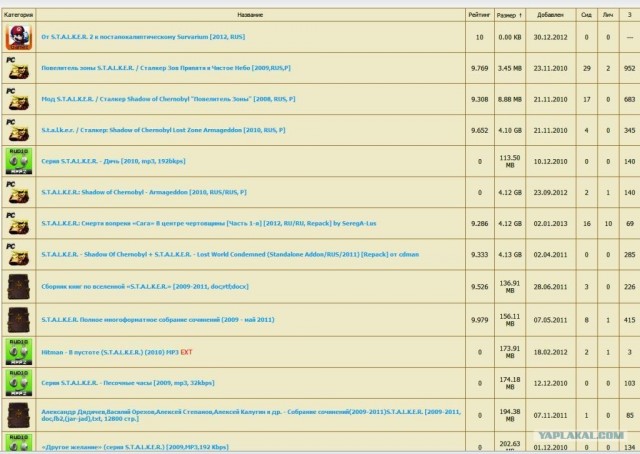Image resolution: width=640 pixels, height=454 pixels.
Task: Open the audio MP3 icon beside the Дичь entry
Action: pyautogui.click(x=19, y=161)
